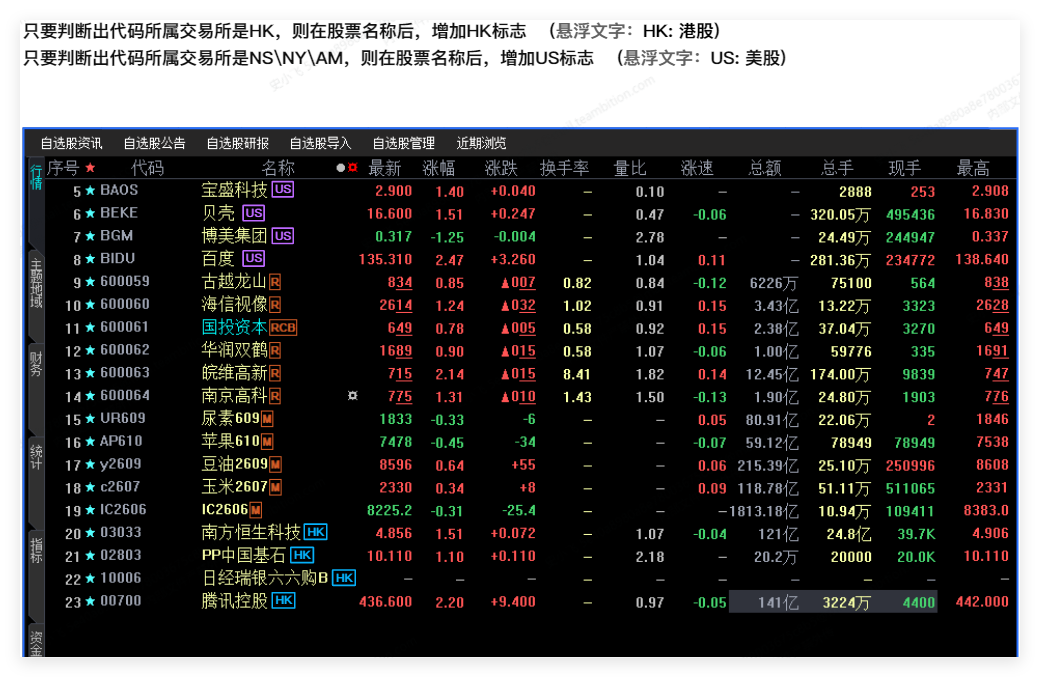Select the 行情 vertical sidebar tab
1040x678 pixels.
coord(36,178)
